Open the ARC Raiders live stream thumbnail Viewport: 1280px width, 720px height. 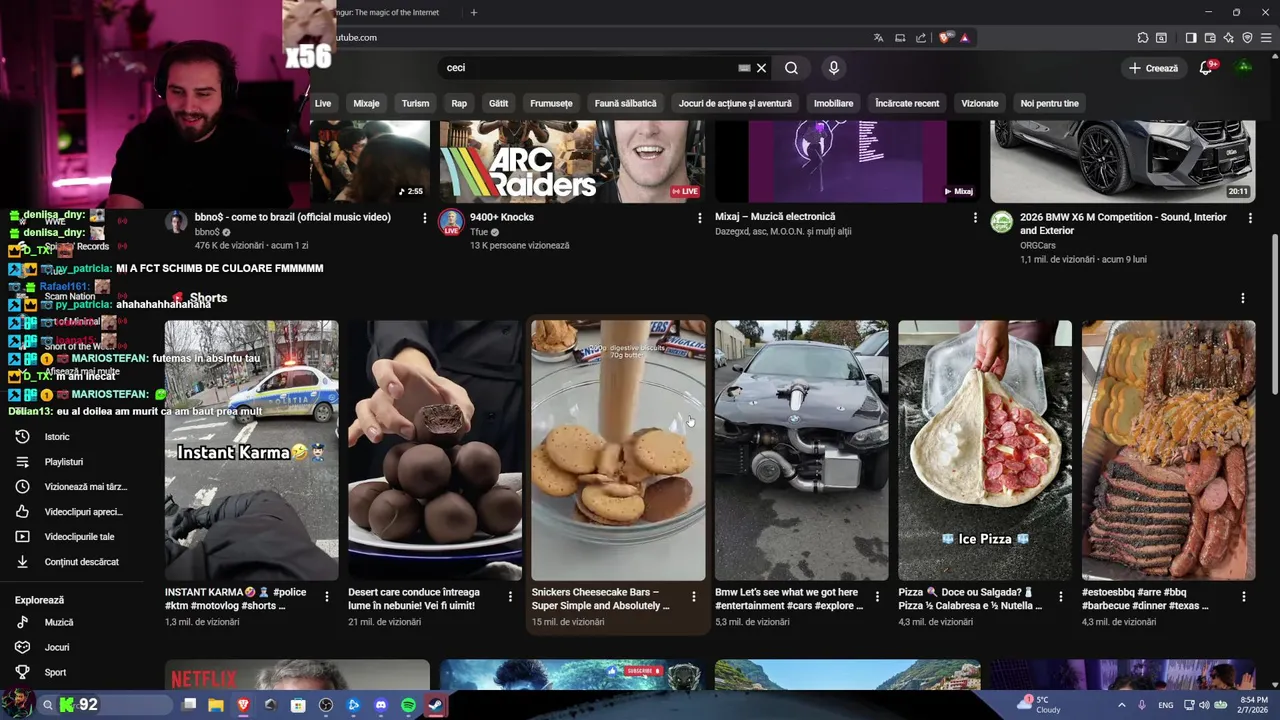click(572, 161)
